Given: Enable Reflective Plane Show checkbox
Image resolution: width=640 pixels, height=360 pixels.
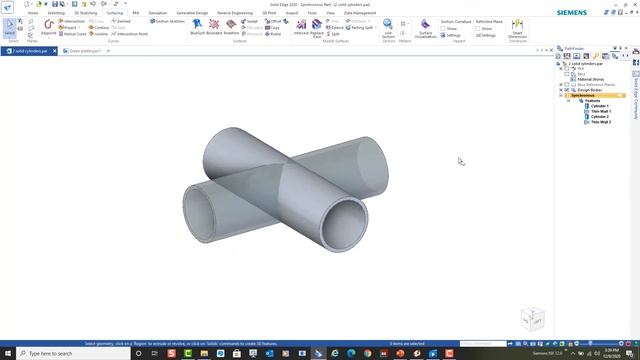Looking at the screenshot, I should click(x=478, y=29).
